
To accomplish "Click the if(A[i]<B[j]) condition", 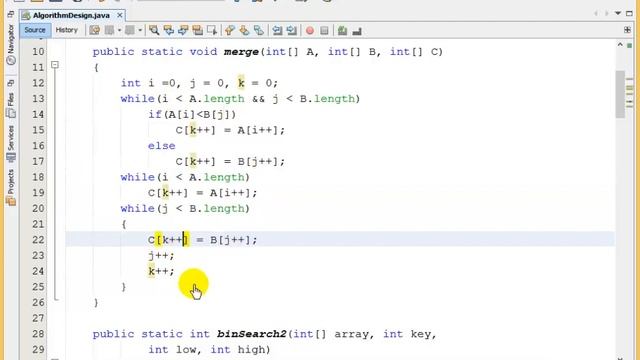I will pos(192,114).
